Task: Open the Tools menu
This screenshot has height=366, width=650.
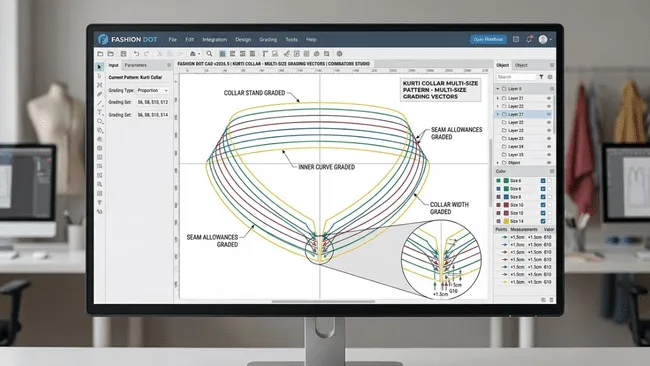Action: coord(291,39)
